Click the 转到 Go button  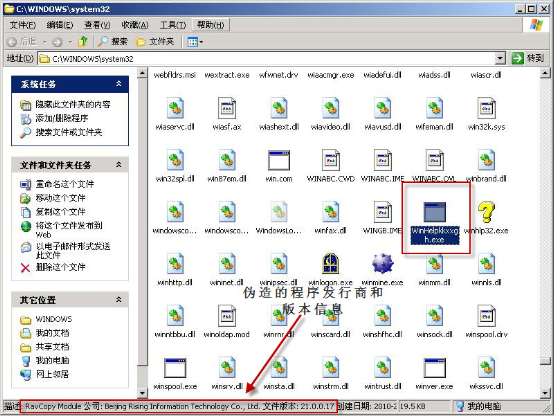[528, 58]
